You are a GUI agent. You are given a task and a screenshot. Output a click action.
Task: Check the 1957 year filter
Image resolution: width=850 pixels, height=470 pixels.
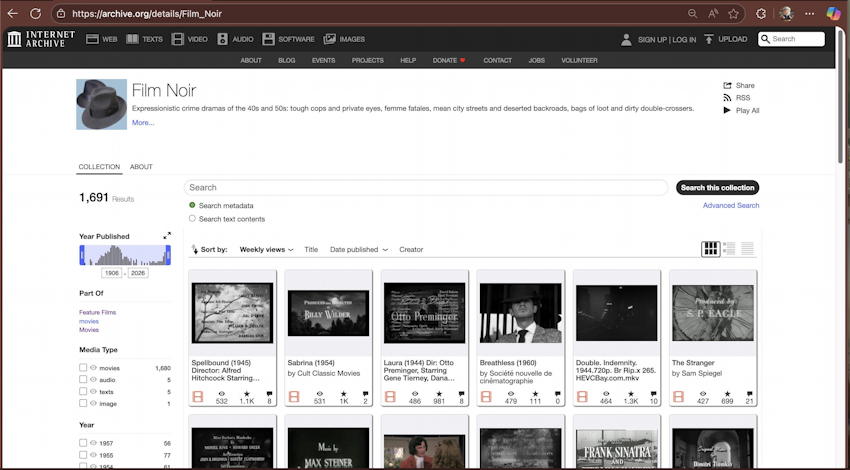pos(83,443)
